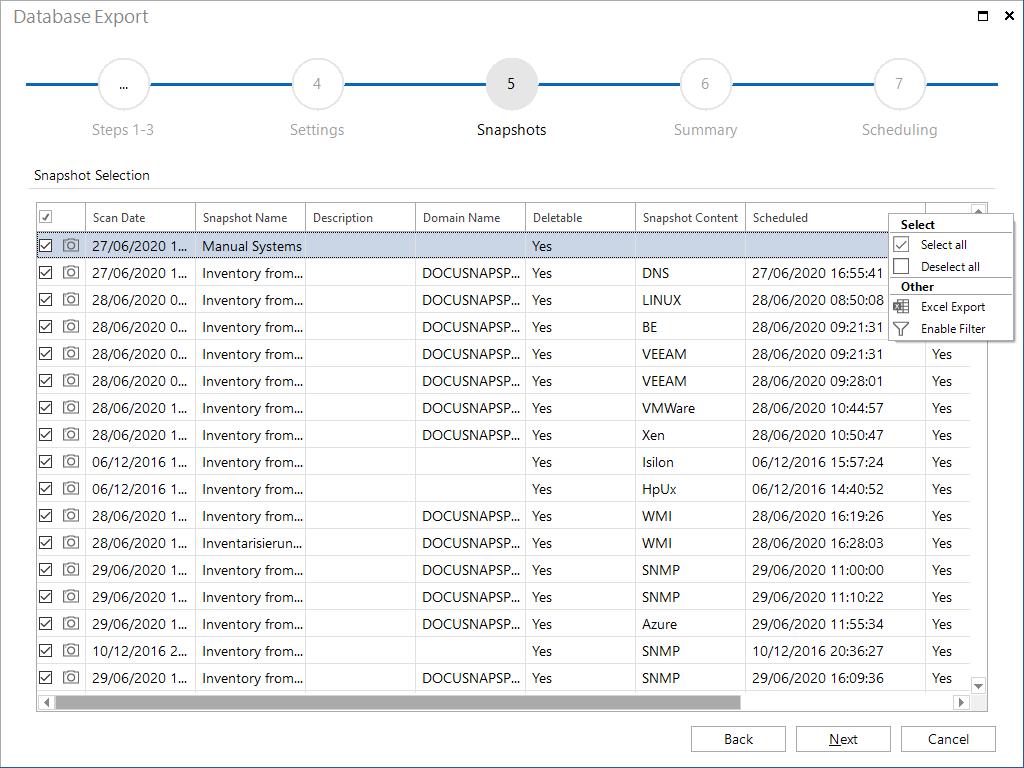Click the Enable Filter funnel icon

tap(901, 328)
